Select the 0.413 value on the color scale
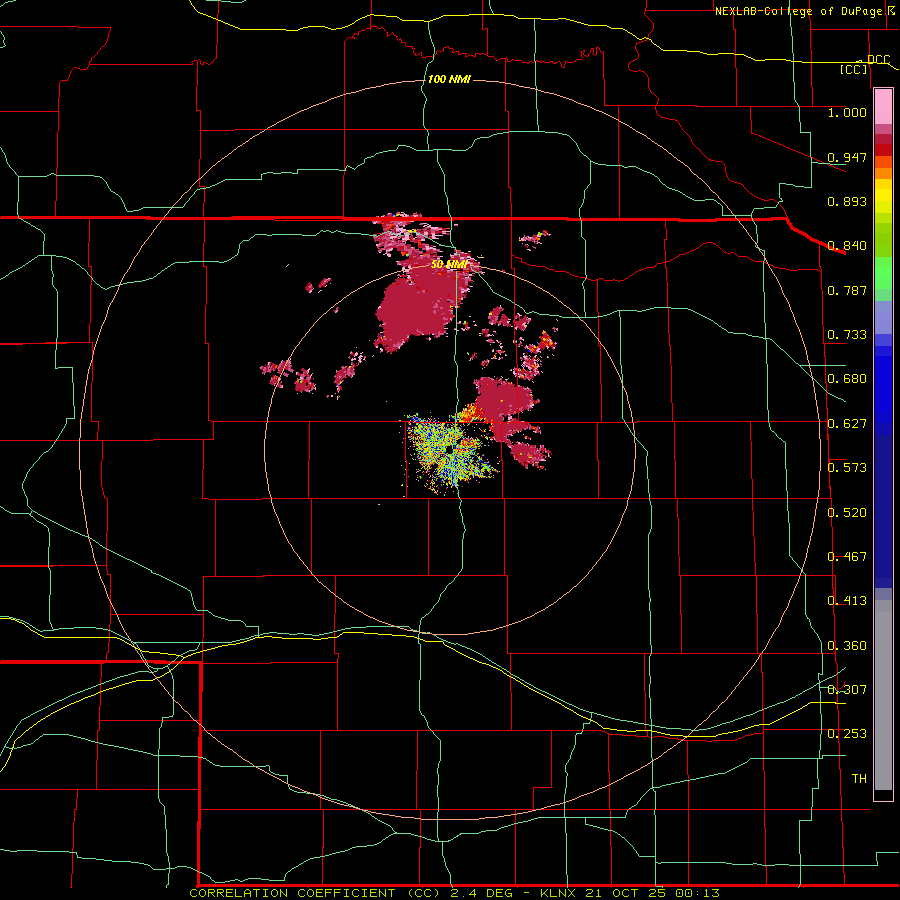 coord(847,601)
